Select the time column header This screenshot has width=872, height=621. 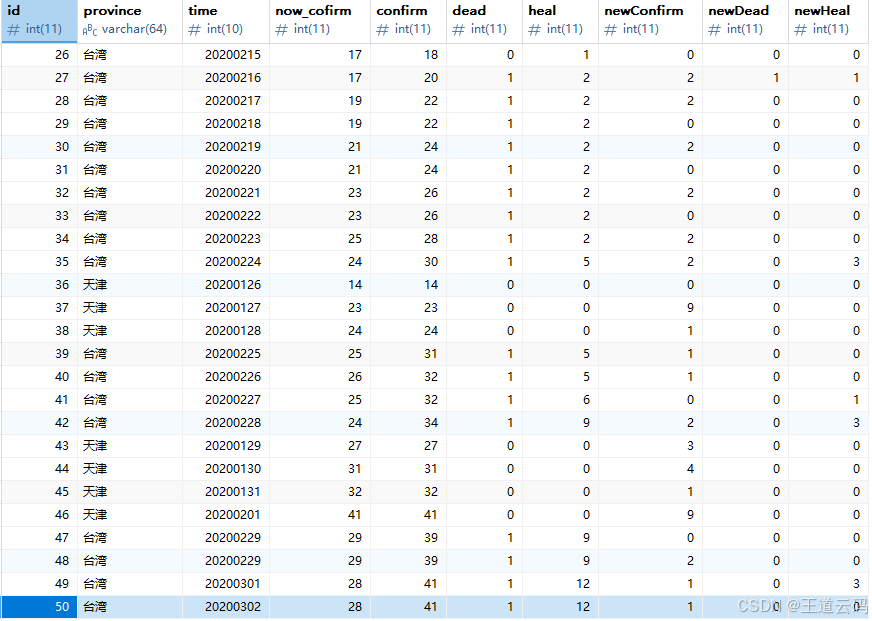click(226, 21)
